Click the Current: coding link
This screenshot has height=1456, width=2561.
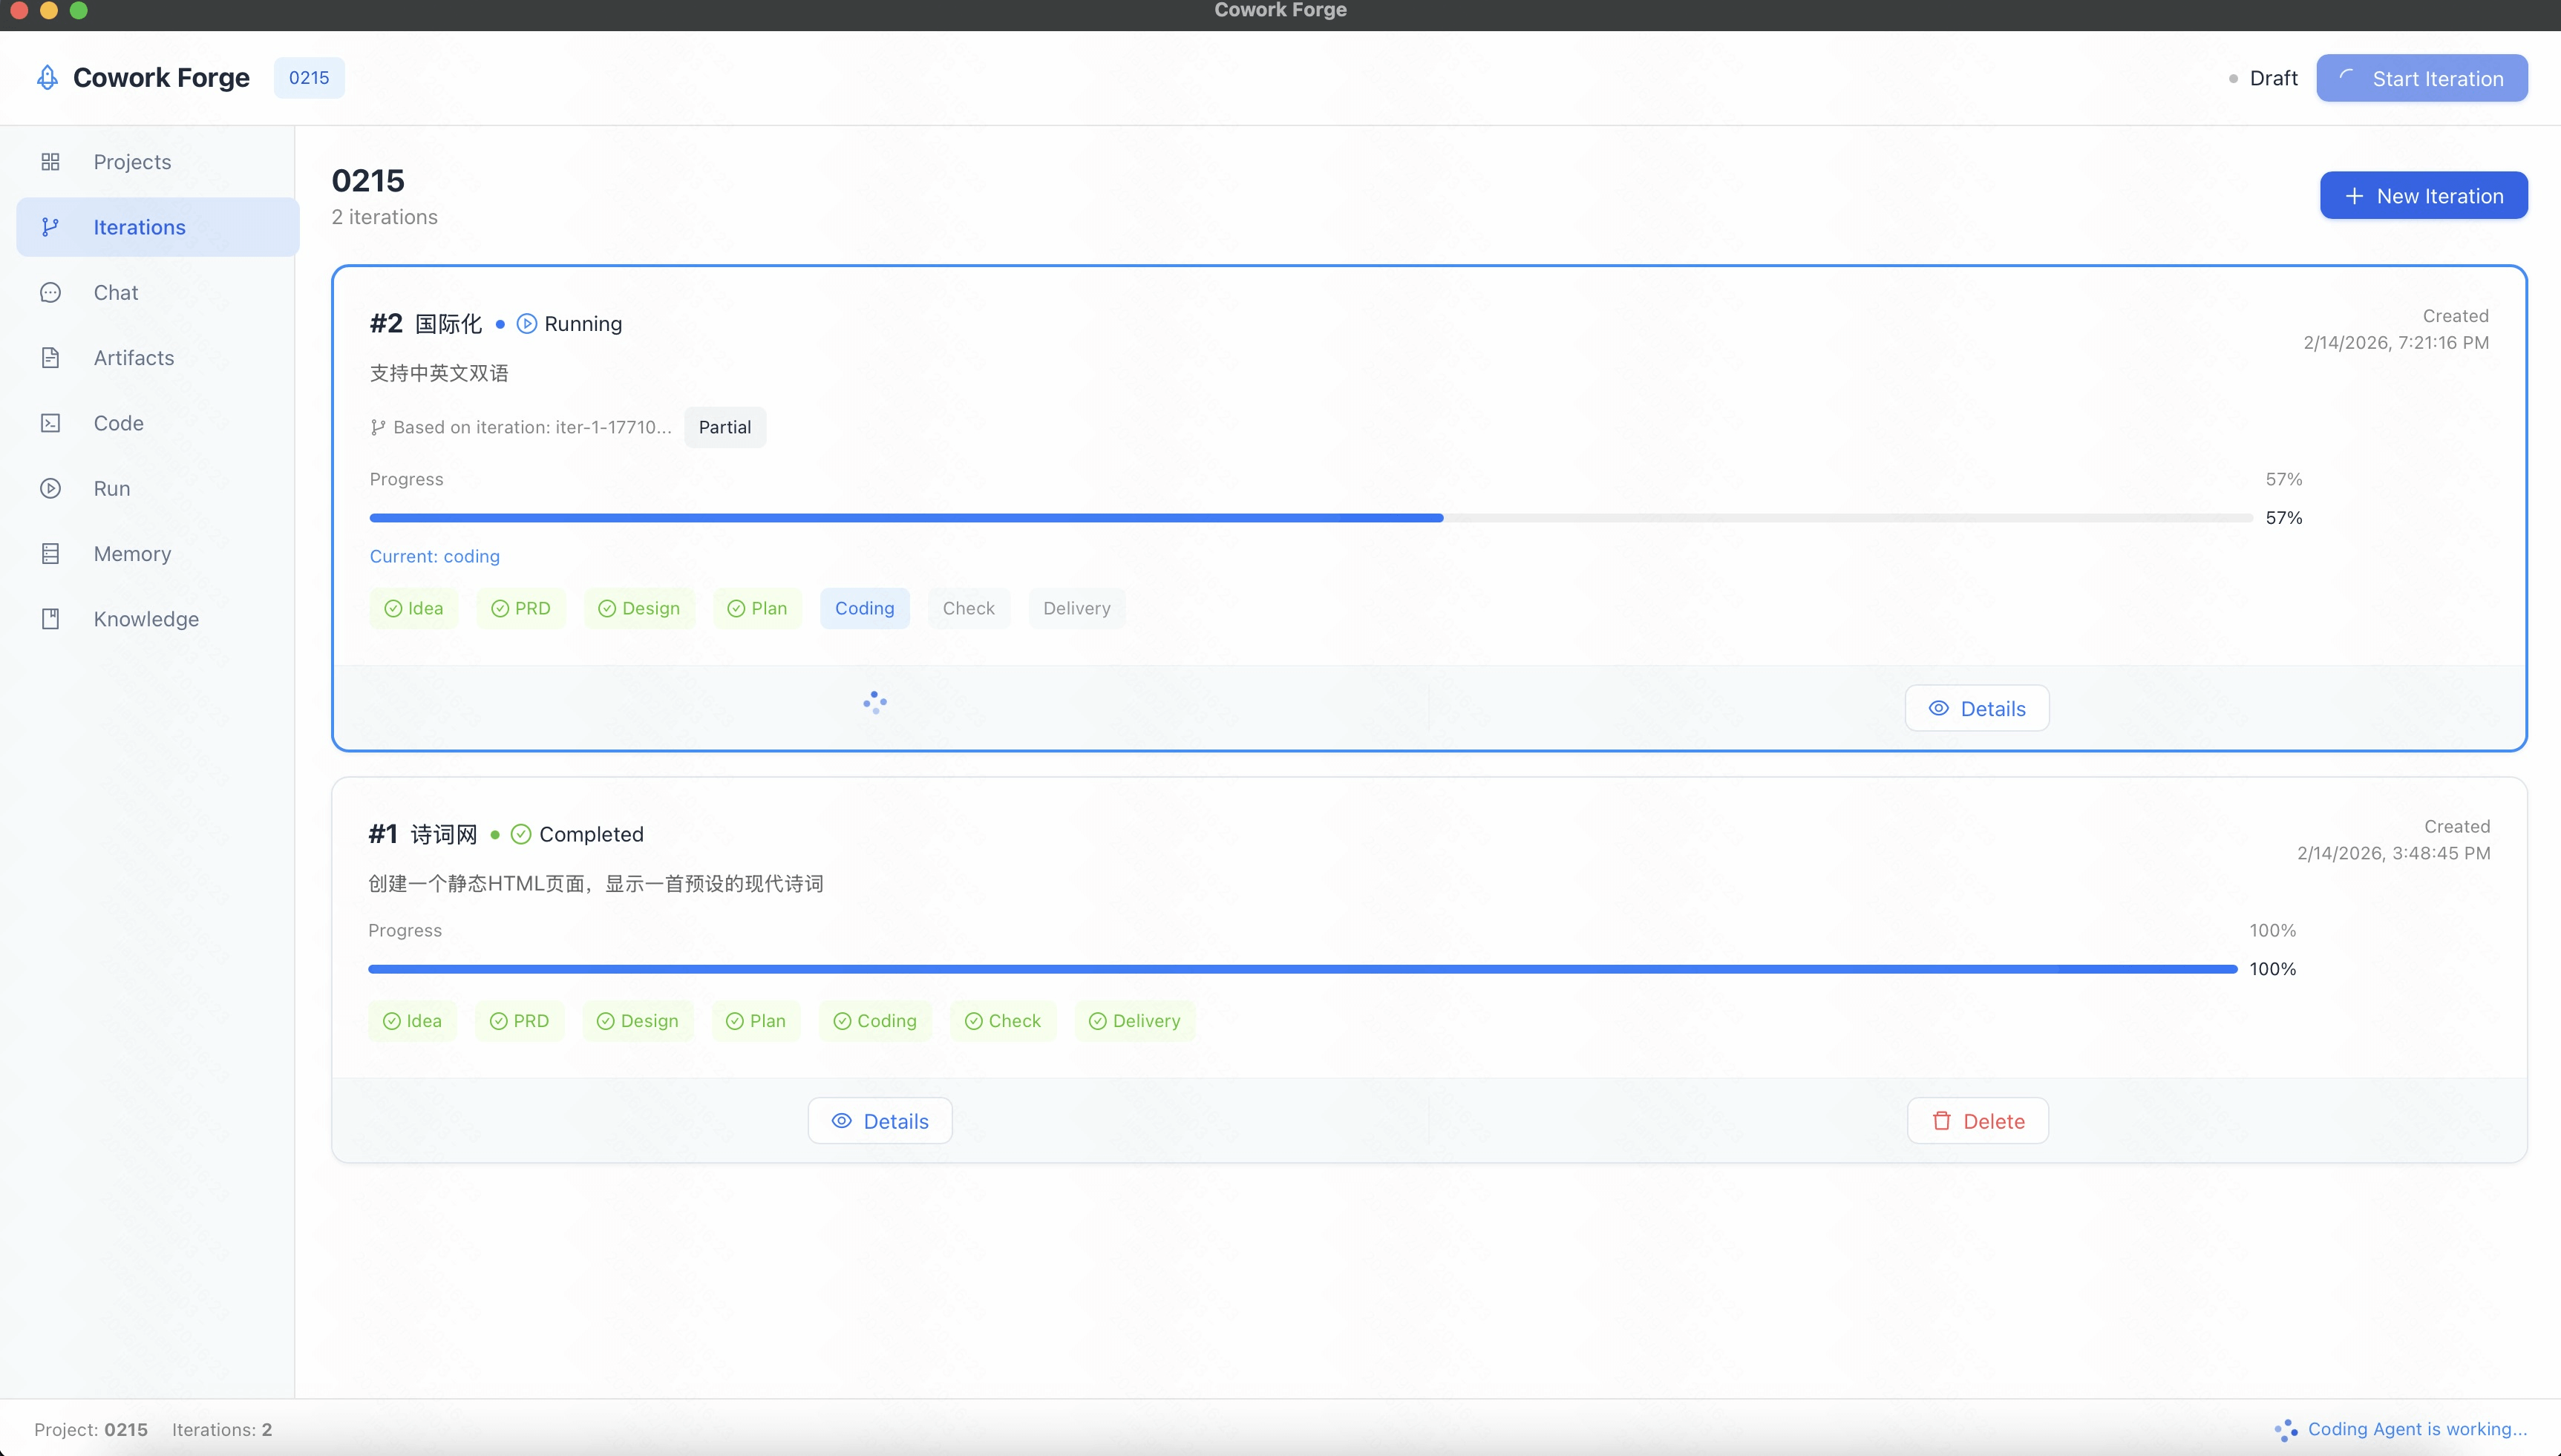point(434,556)
